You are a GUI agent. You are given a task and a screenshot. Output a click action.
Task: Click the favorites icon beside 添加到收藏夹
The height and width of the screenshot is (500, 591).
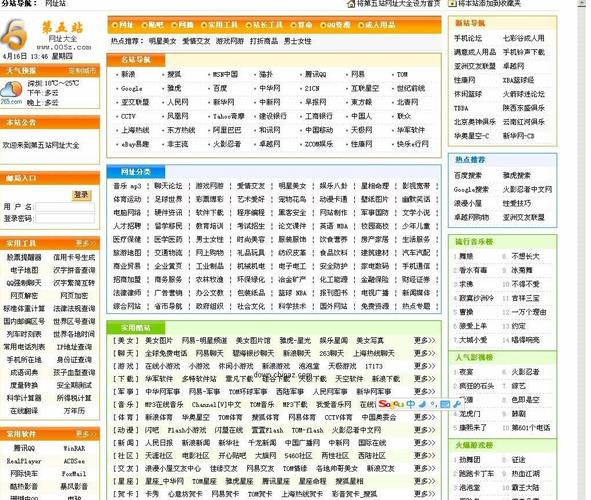point(452,3)
